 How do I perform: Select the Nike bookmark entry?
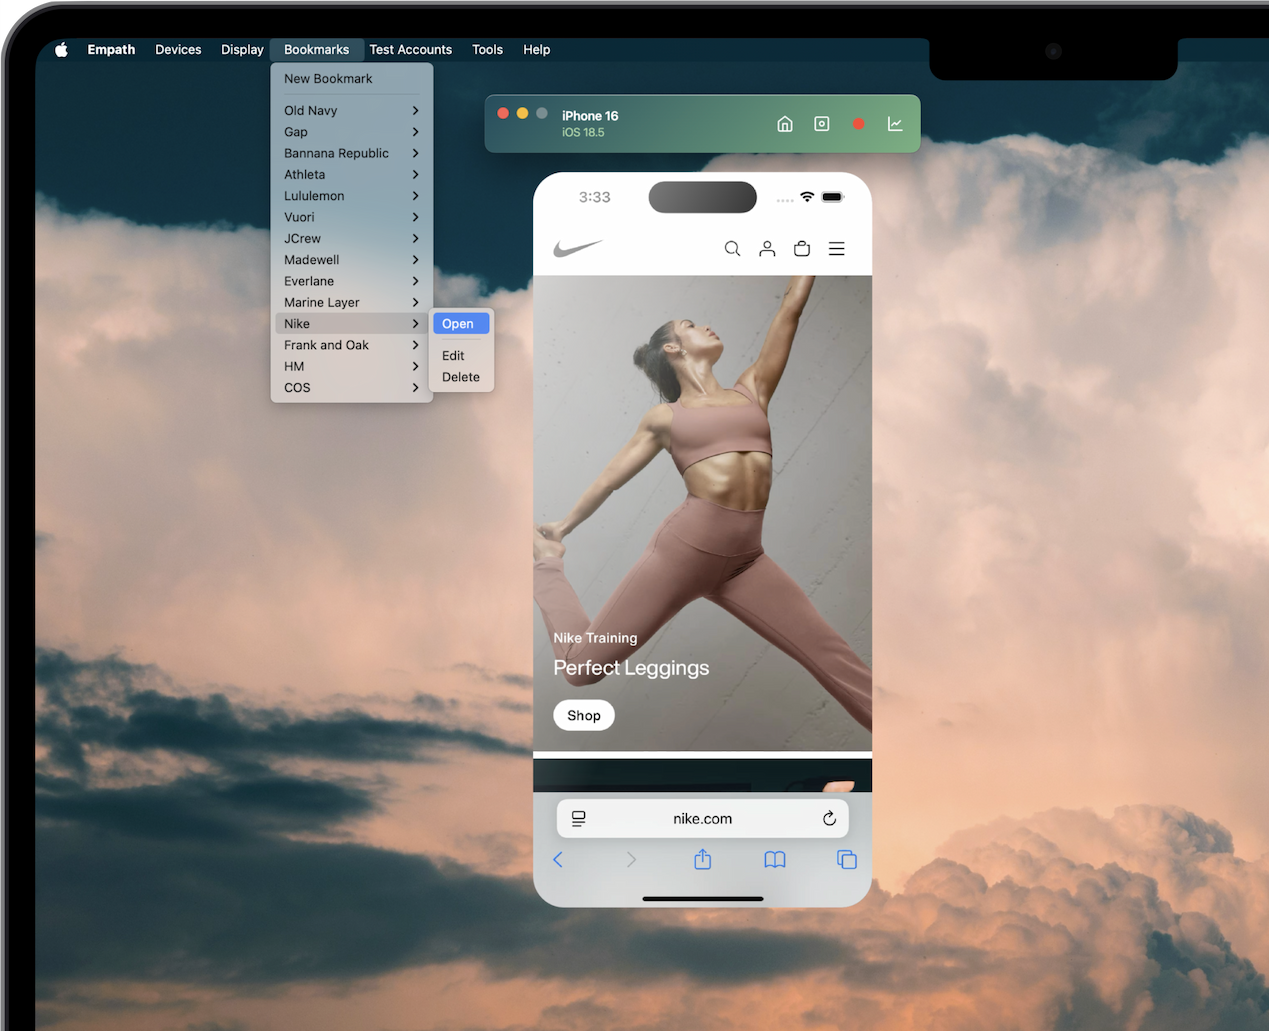pos(351,324)
